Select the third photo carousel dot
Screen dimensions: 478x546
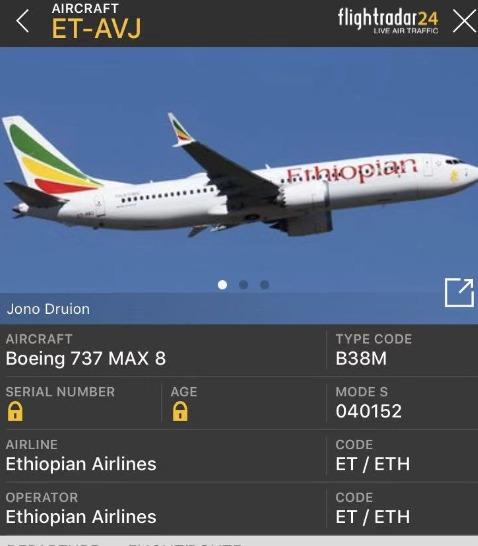(x=265, y=285)
